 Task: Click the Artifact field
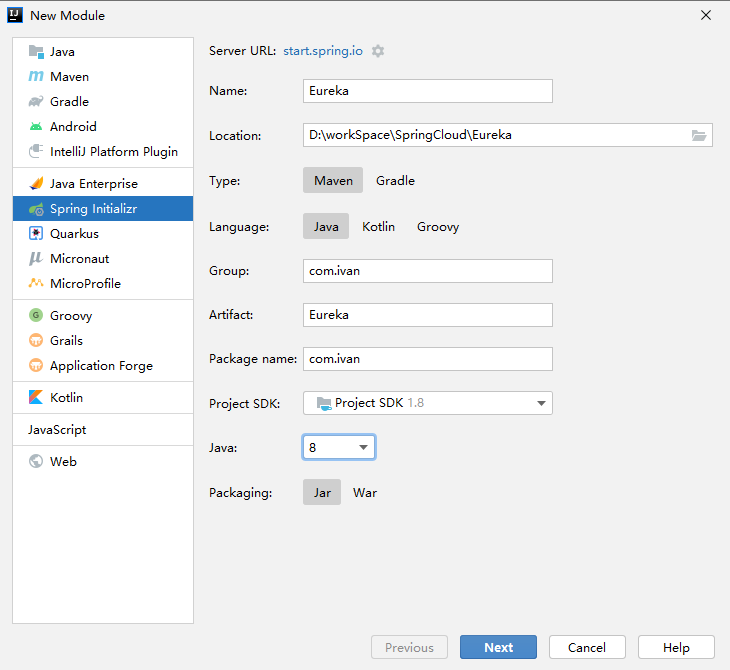[x=428, y=315]
